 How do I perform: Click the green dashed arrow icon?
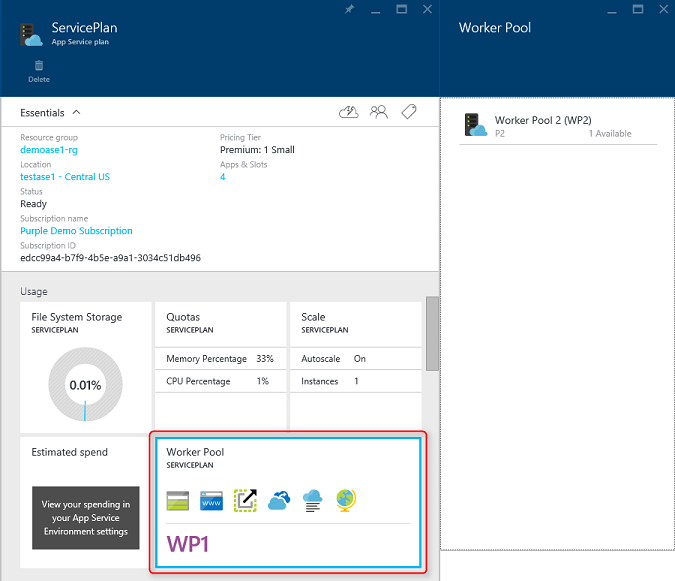(x=245, y=501)
